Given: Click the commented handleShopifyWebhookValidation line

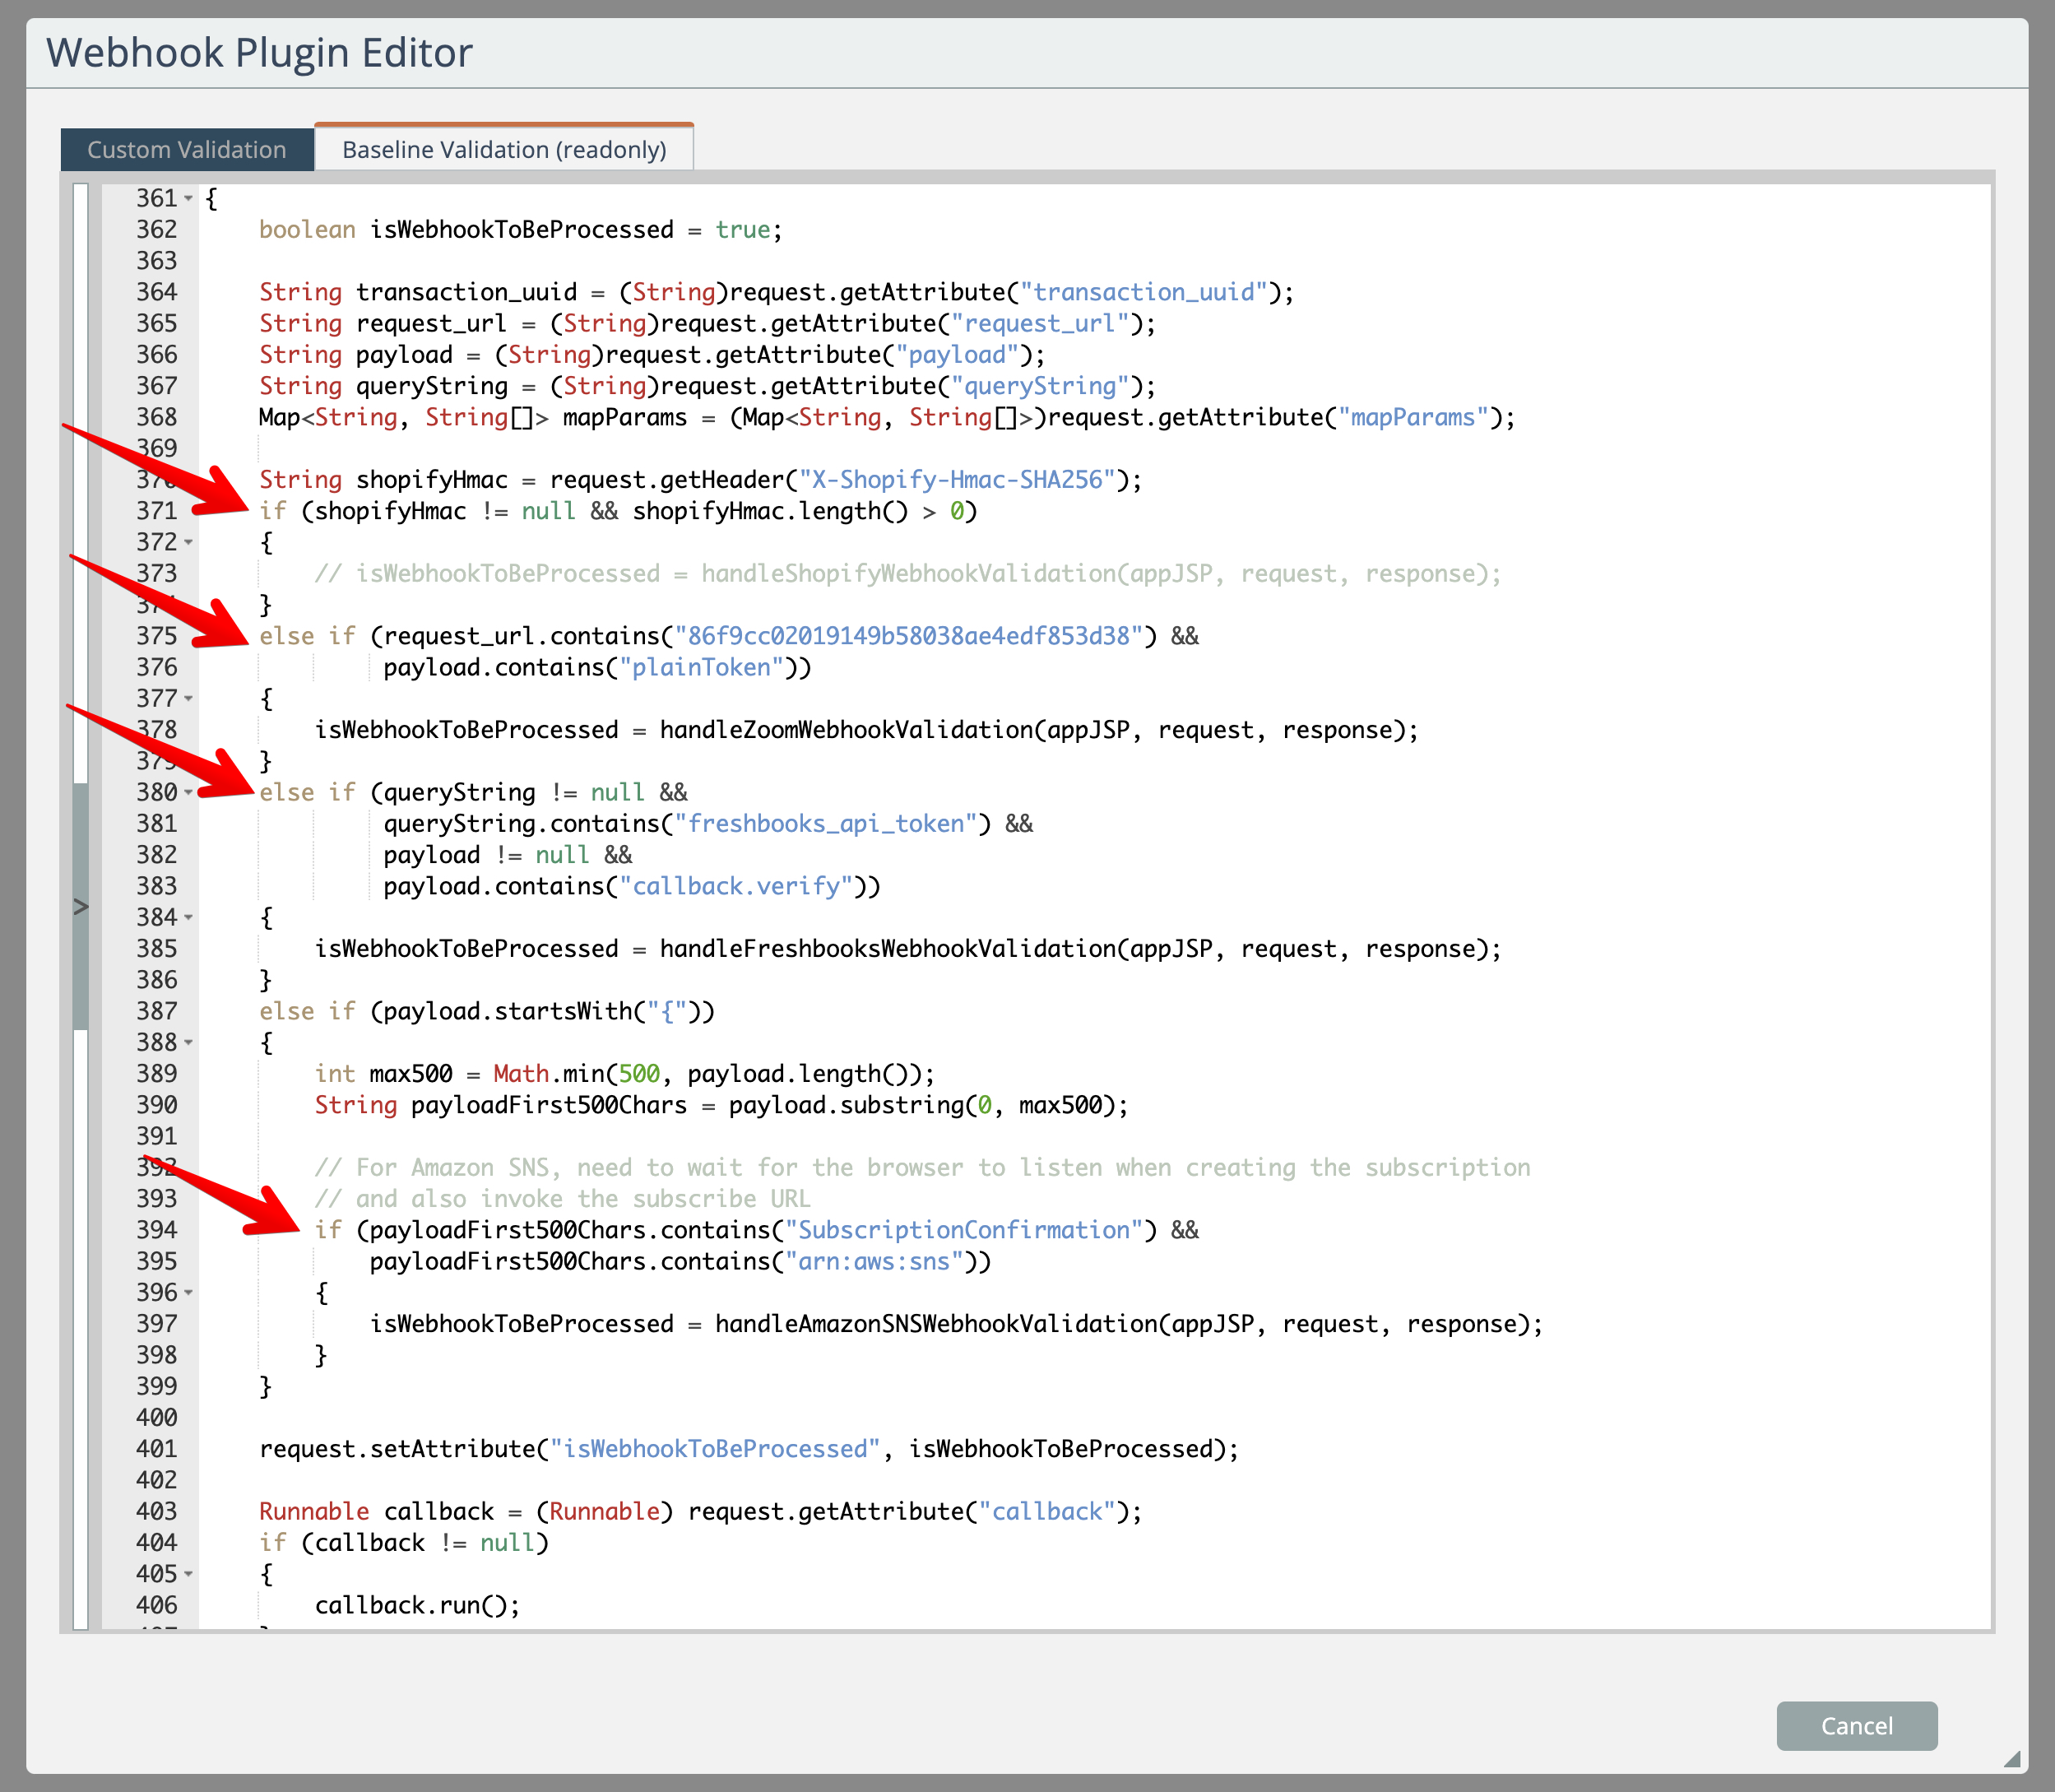Looking at the screenshot, I should click(908, 574).
